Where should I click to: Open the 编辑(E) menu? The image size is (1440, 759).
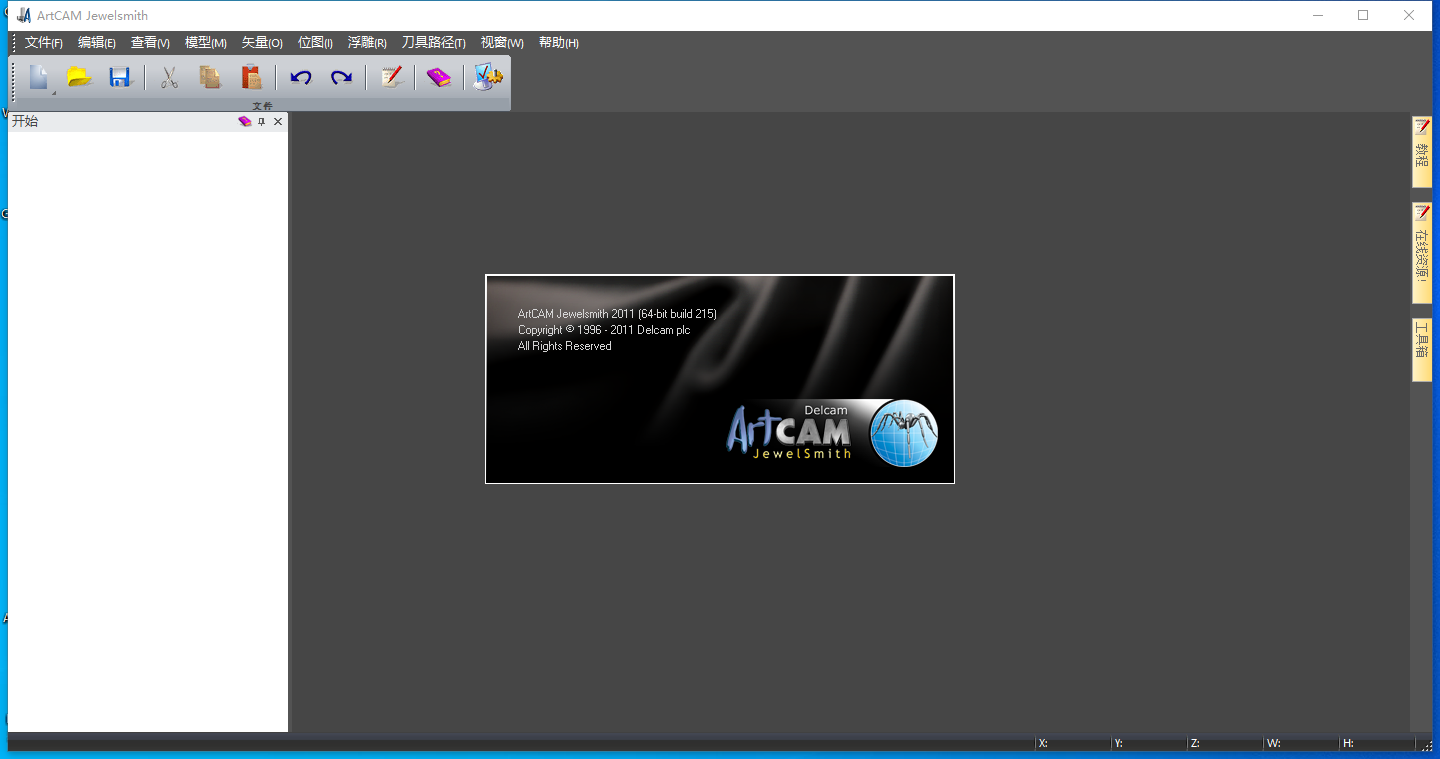(97, 43)
